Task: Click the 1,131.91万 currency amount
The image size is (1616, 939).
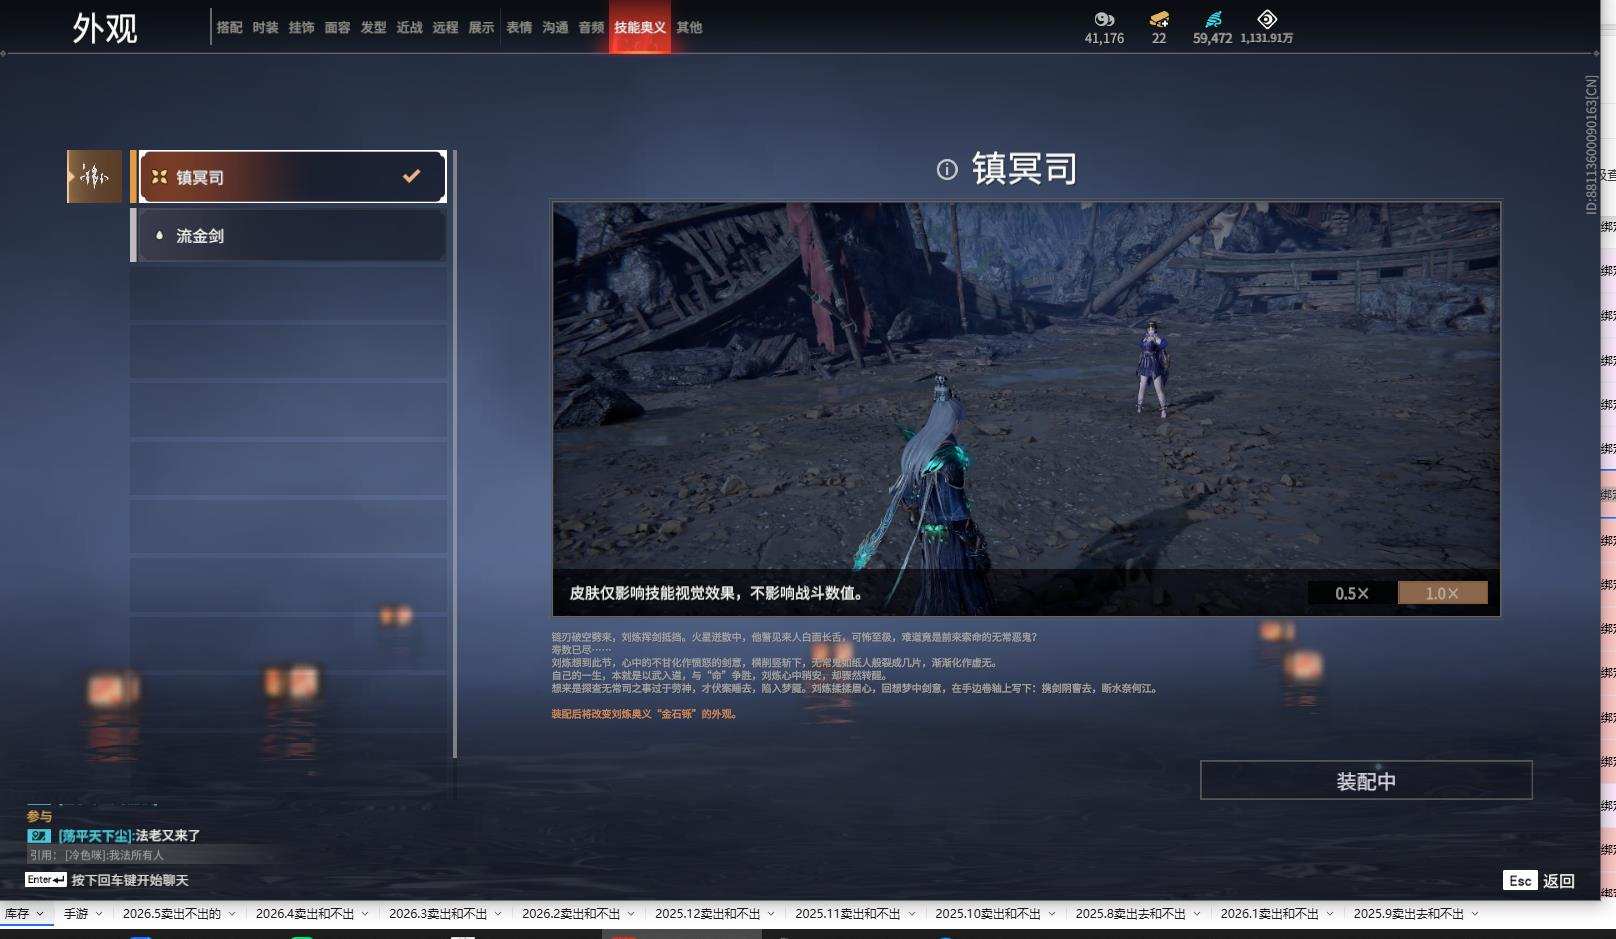Action: [1267, 39]
